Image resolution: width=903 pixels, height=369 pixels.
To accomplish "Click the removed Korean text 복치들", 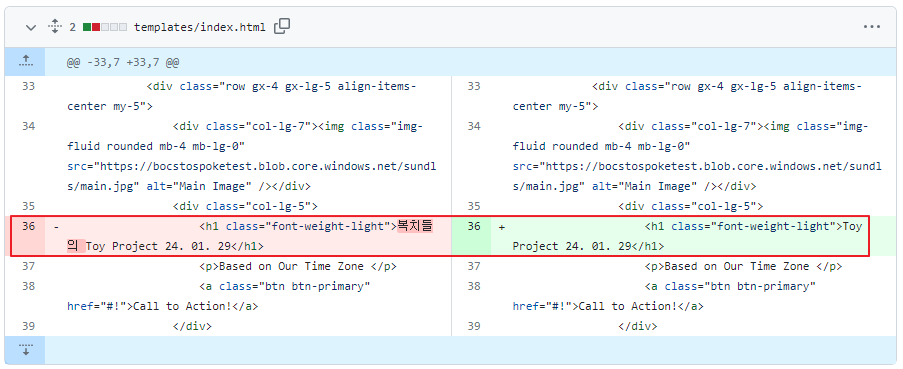I will coord(414,226).
